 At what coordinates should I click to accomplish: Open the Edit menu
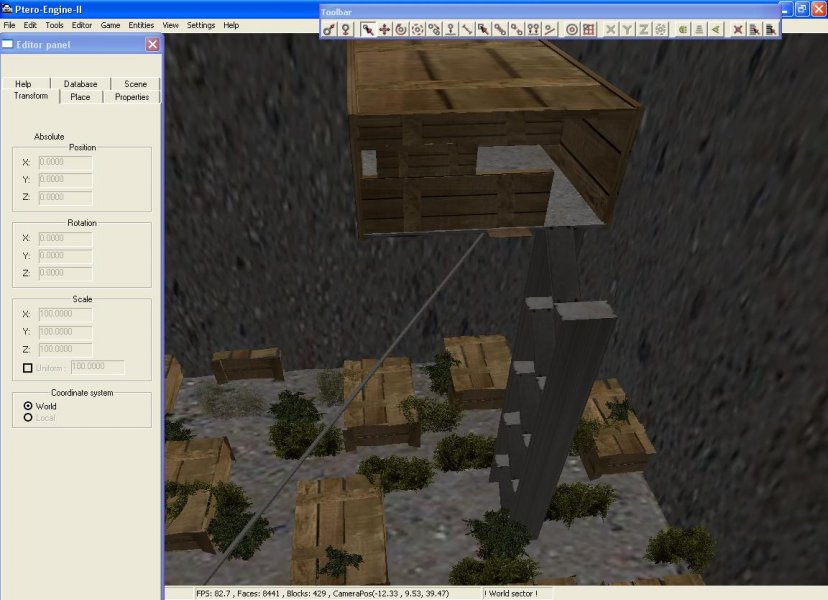tap(30, 25)
